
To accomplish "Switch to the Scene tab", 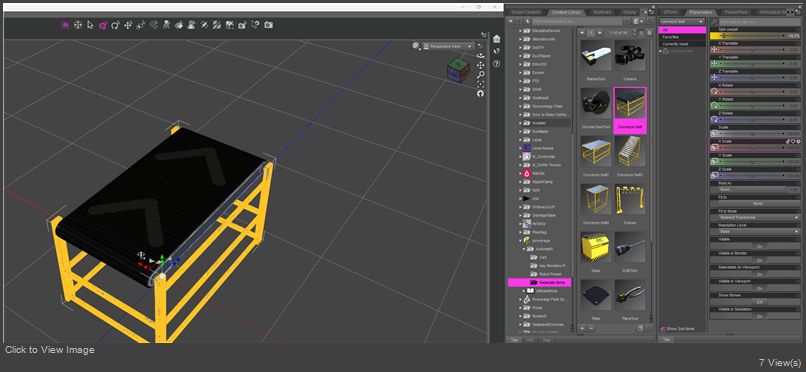I will point(629,12).
